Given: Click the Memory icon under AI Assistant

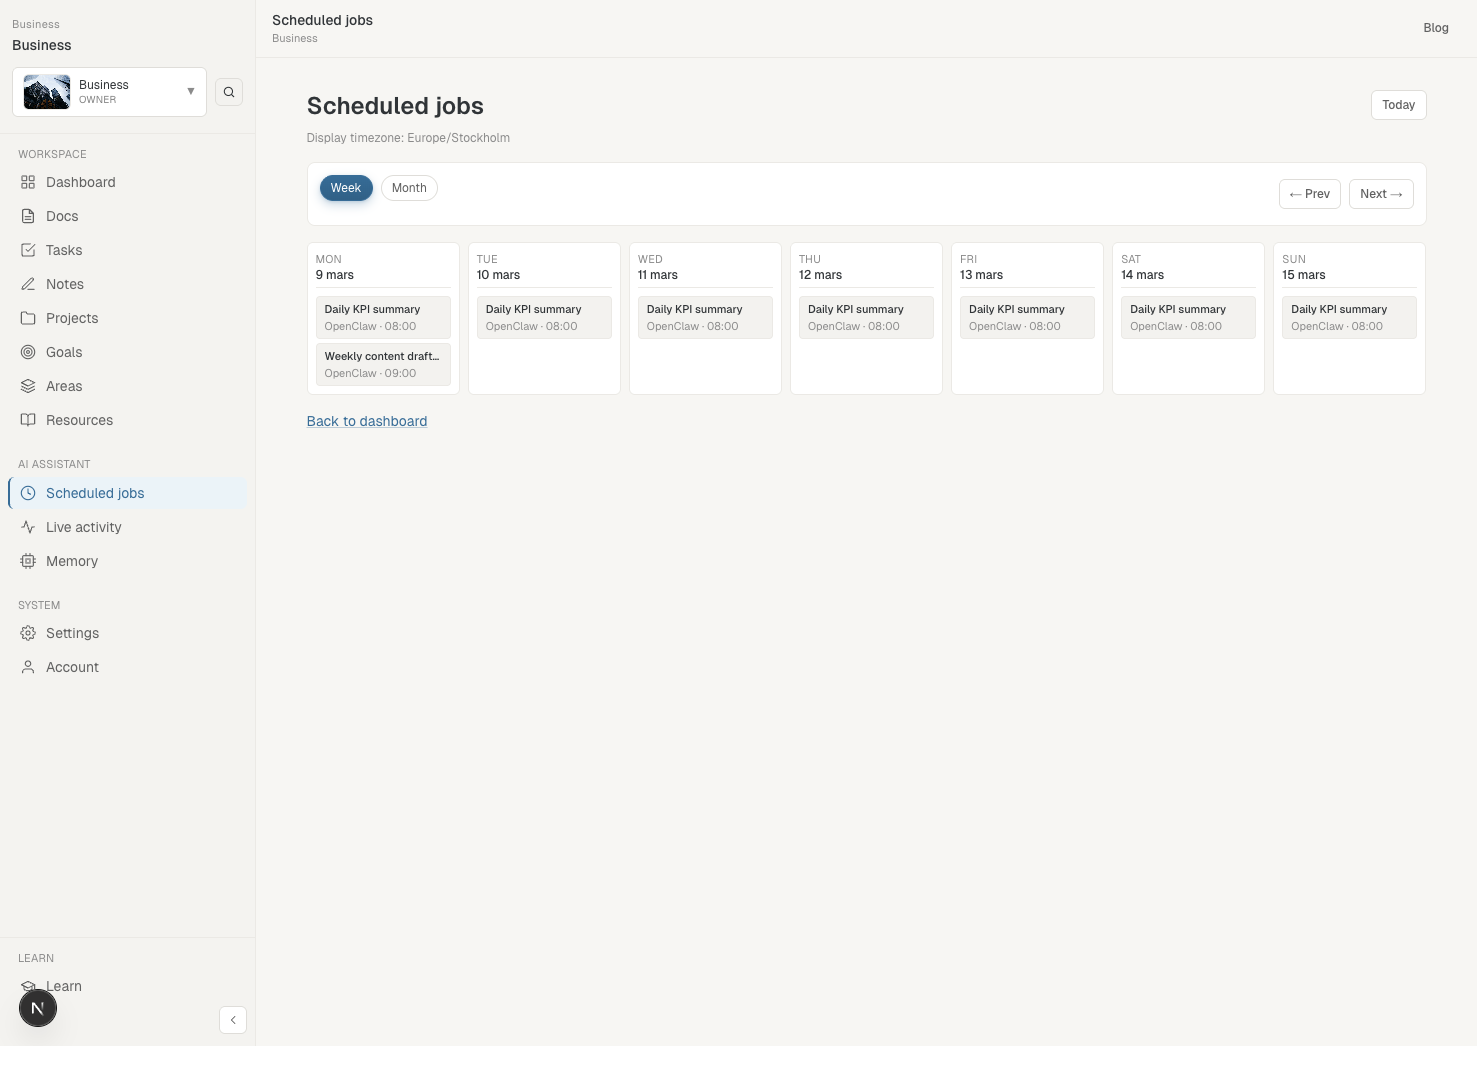Looking at the screenshot, I should click(27, 561).
